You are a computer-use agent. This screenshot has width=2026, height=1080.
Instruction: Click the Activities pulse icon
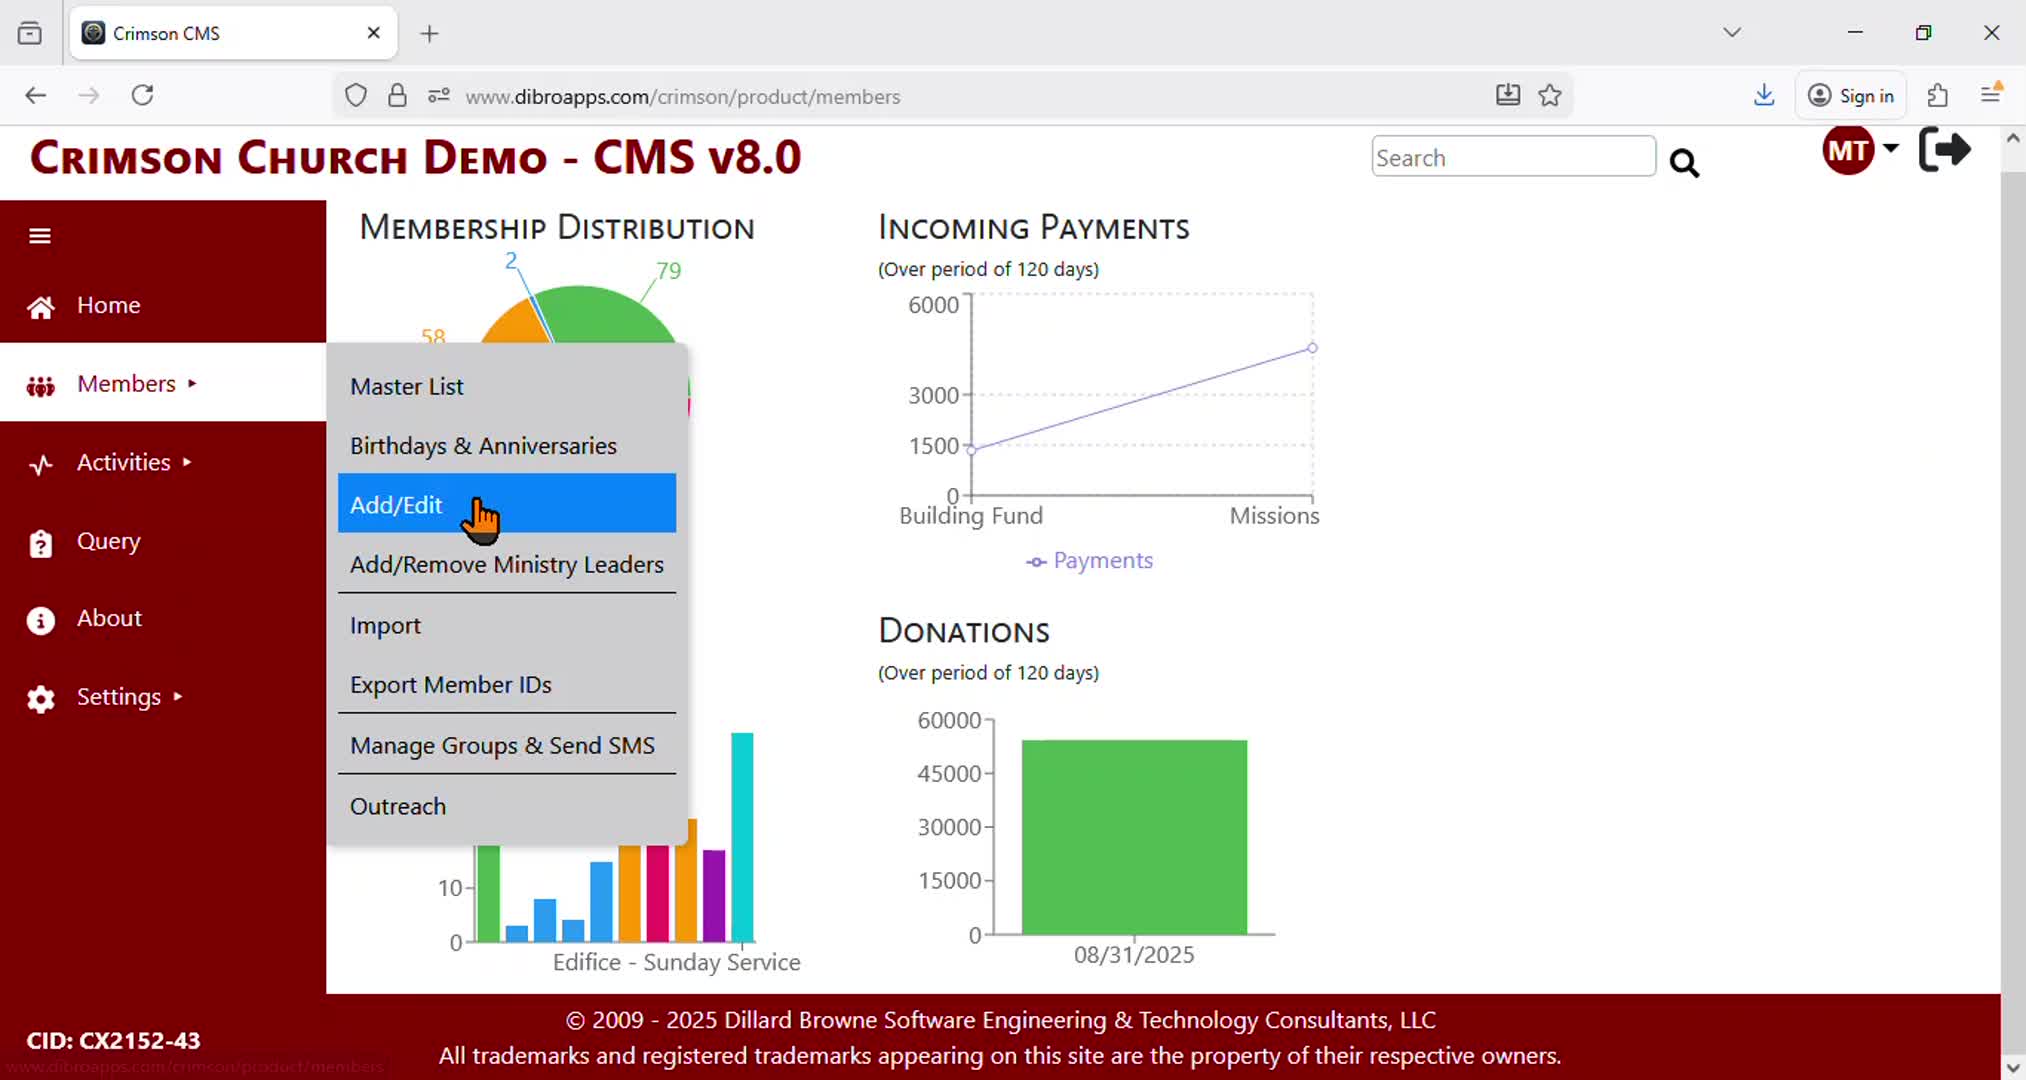click(x=40, y=464)
